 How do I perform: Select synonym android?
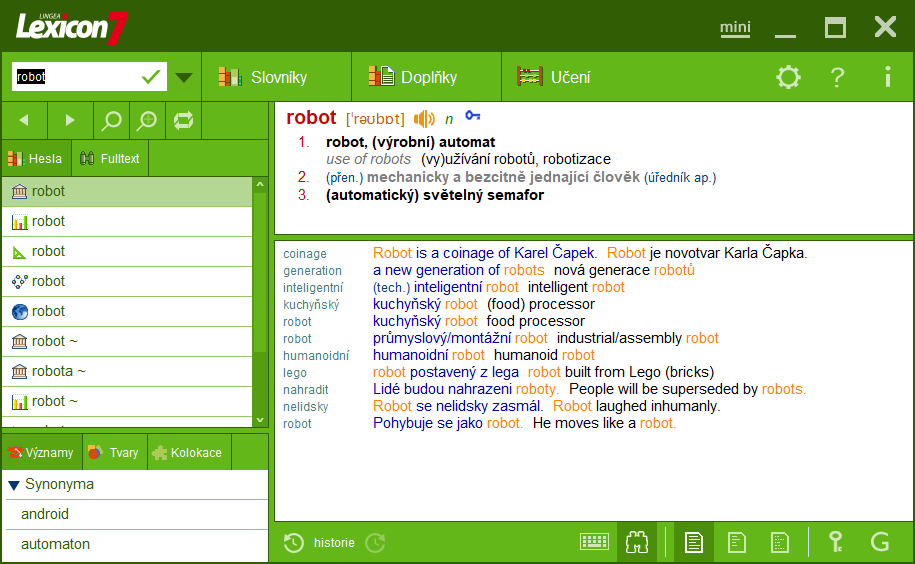coord(45,514)
